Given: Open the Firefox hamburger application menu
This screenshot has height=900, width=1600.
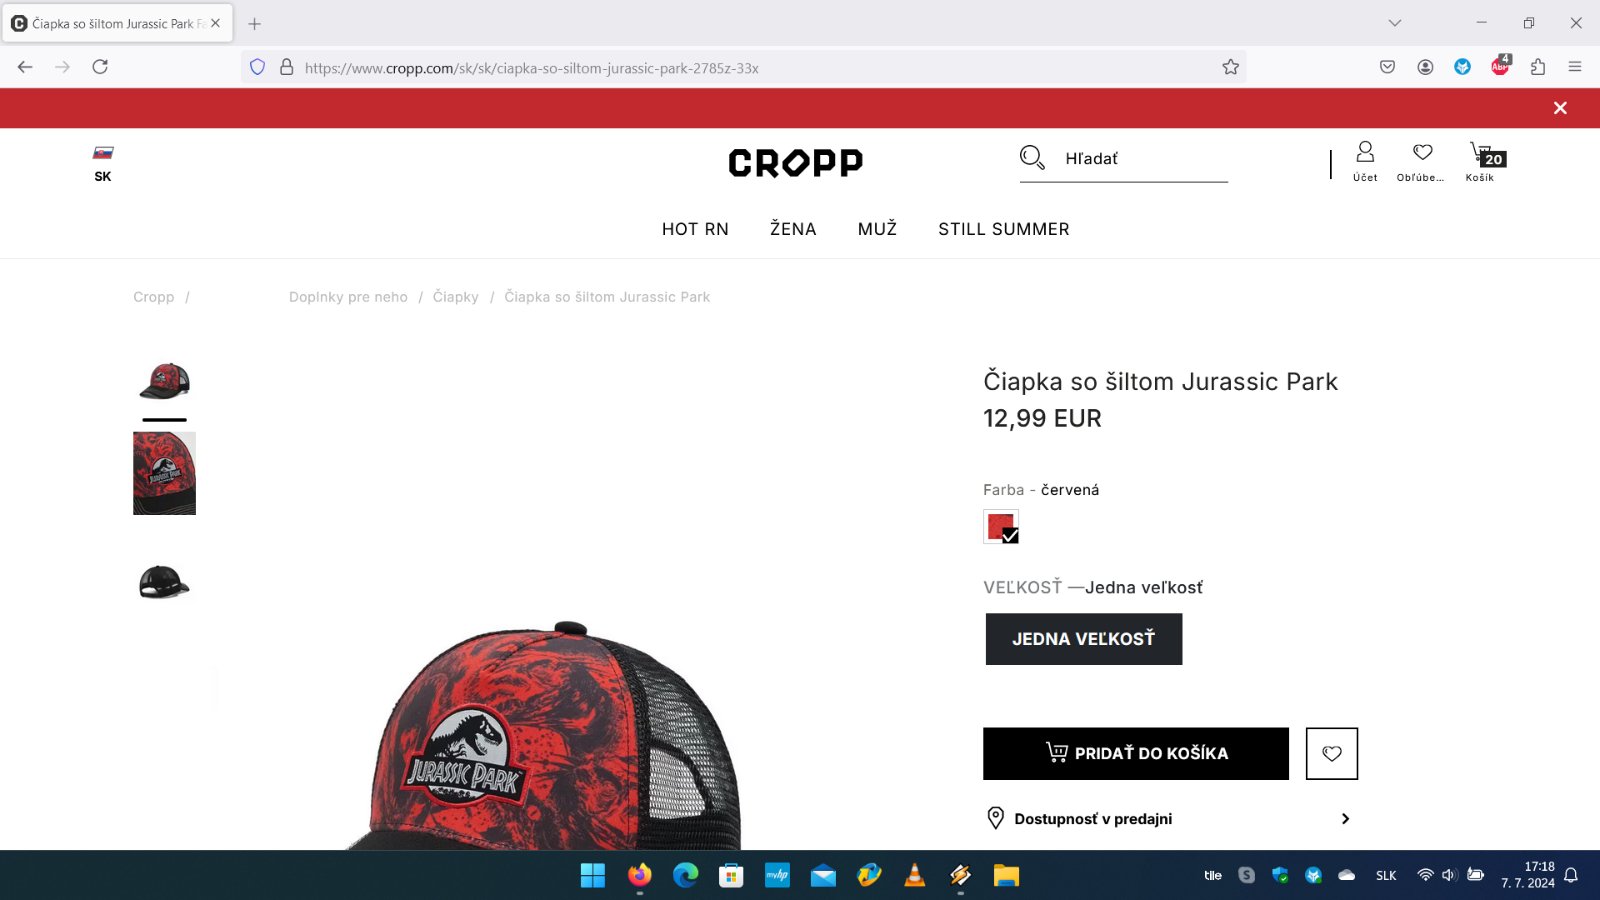Looking at the screenshot, I should coord(1575,67).
